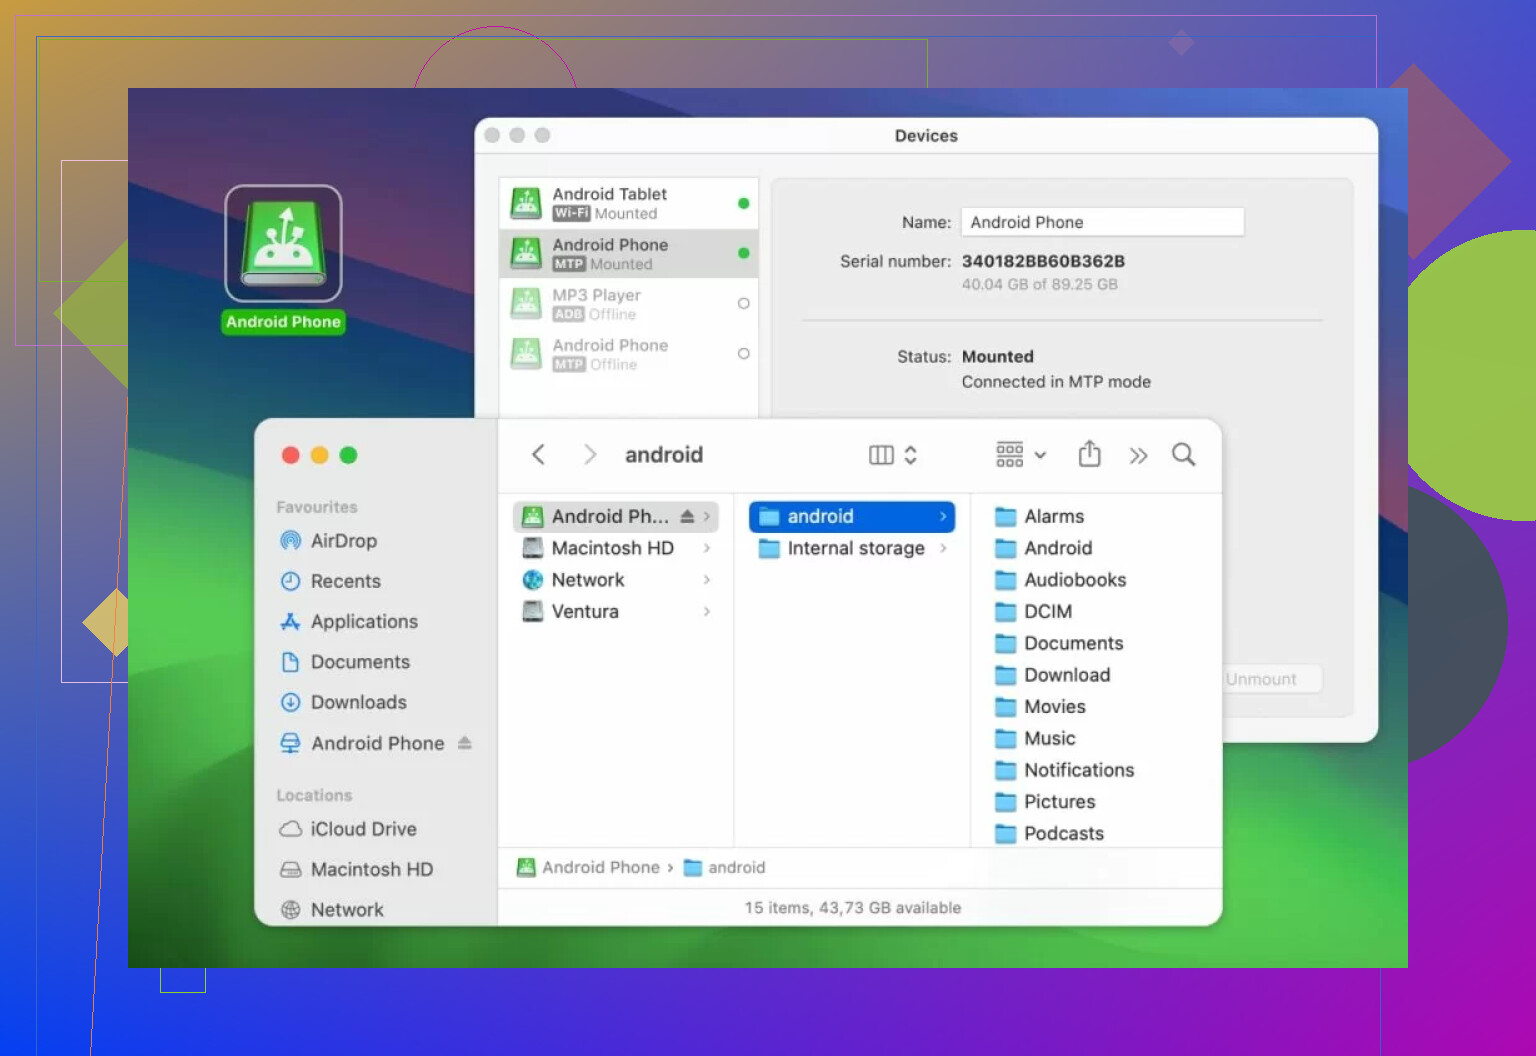The width and height of the screenshot is (1536, 1056).
Task: Open the Podcasts folder
Action: point(1050,834)
